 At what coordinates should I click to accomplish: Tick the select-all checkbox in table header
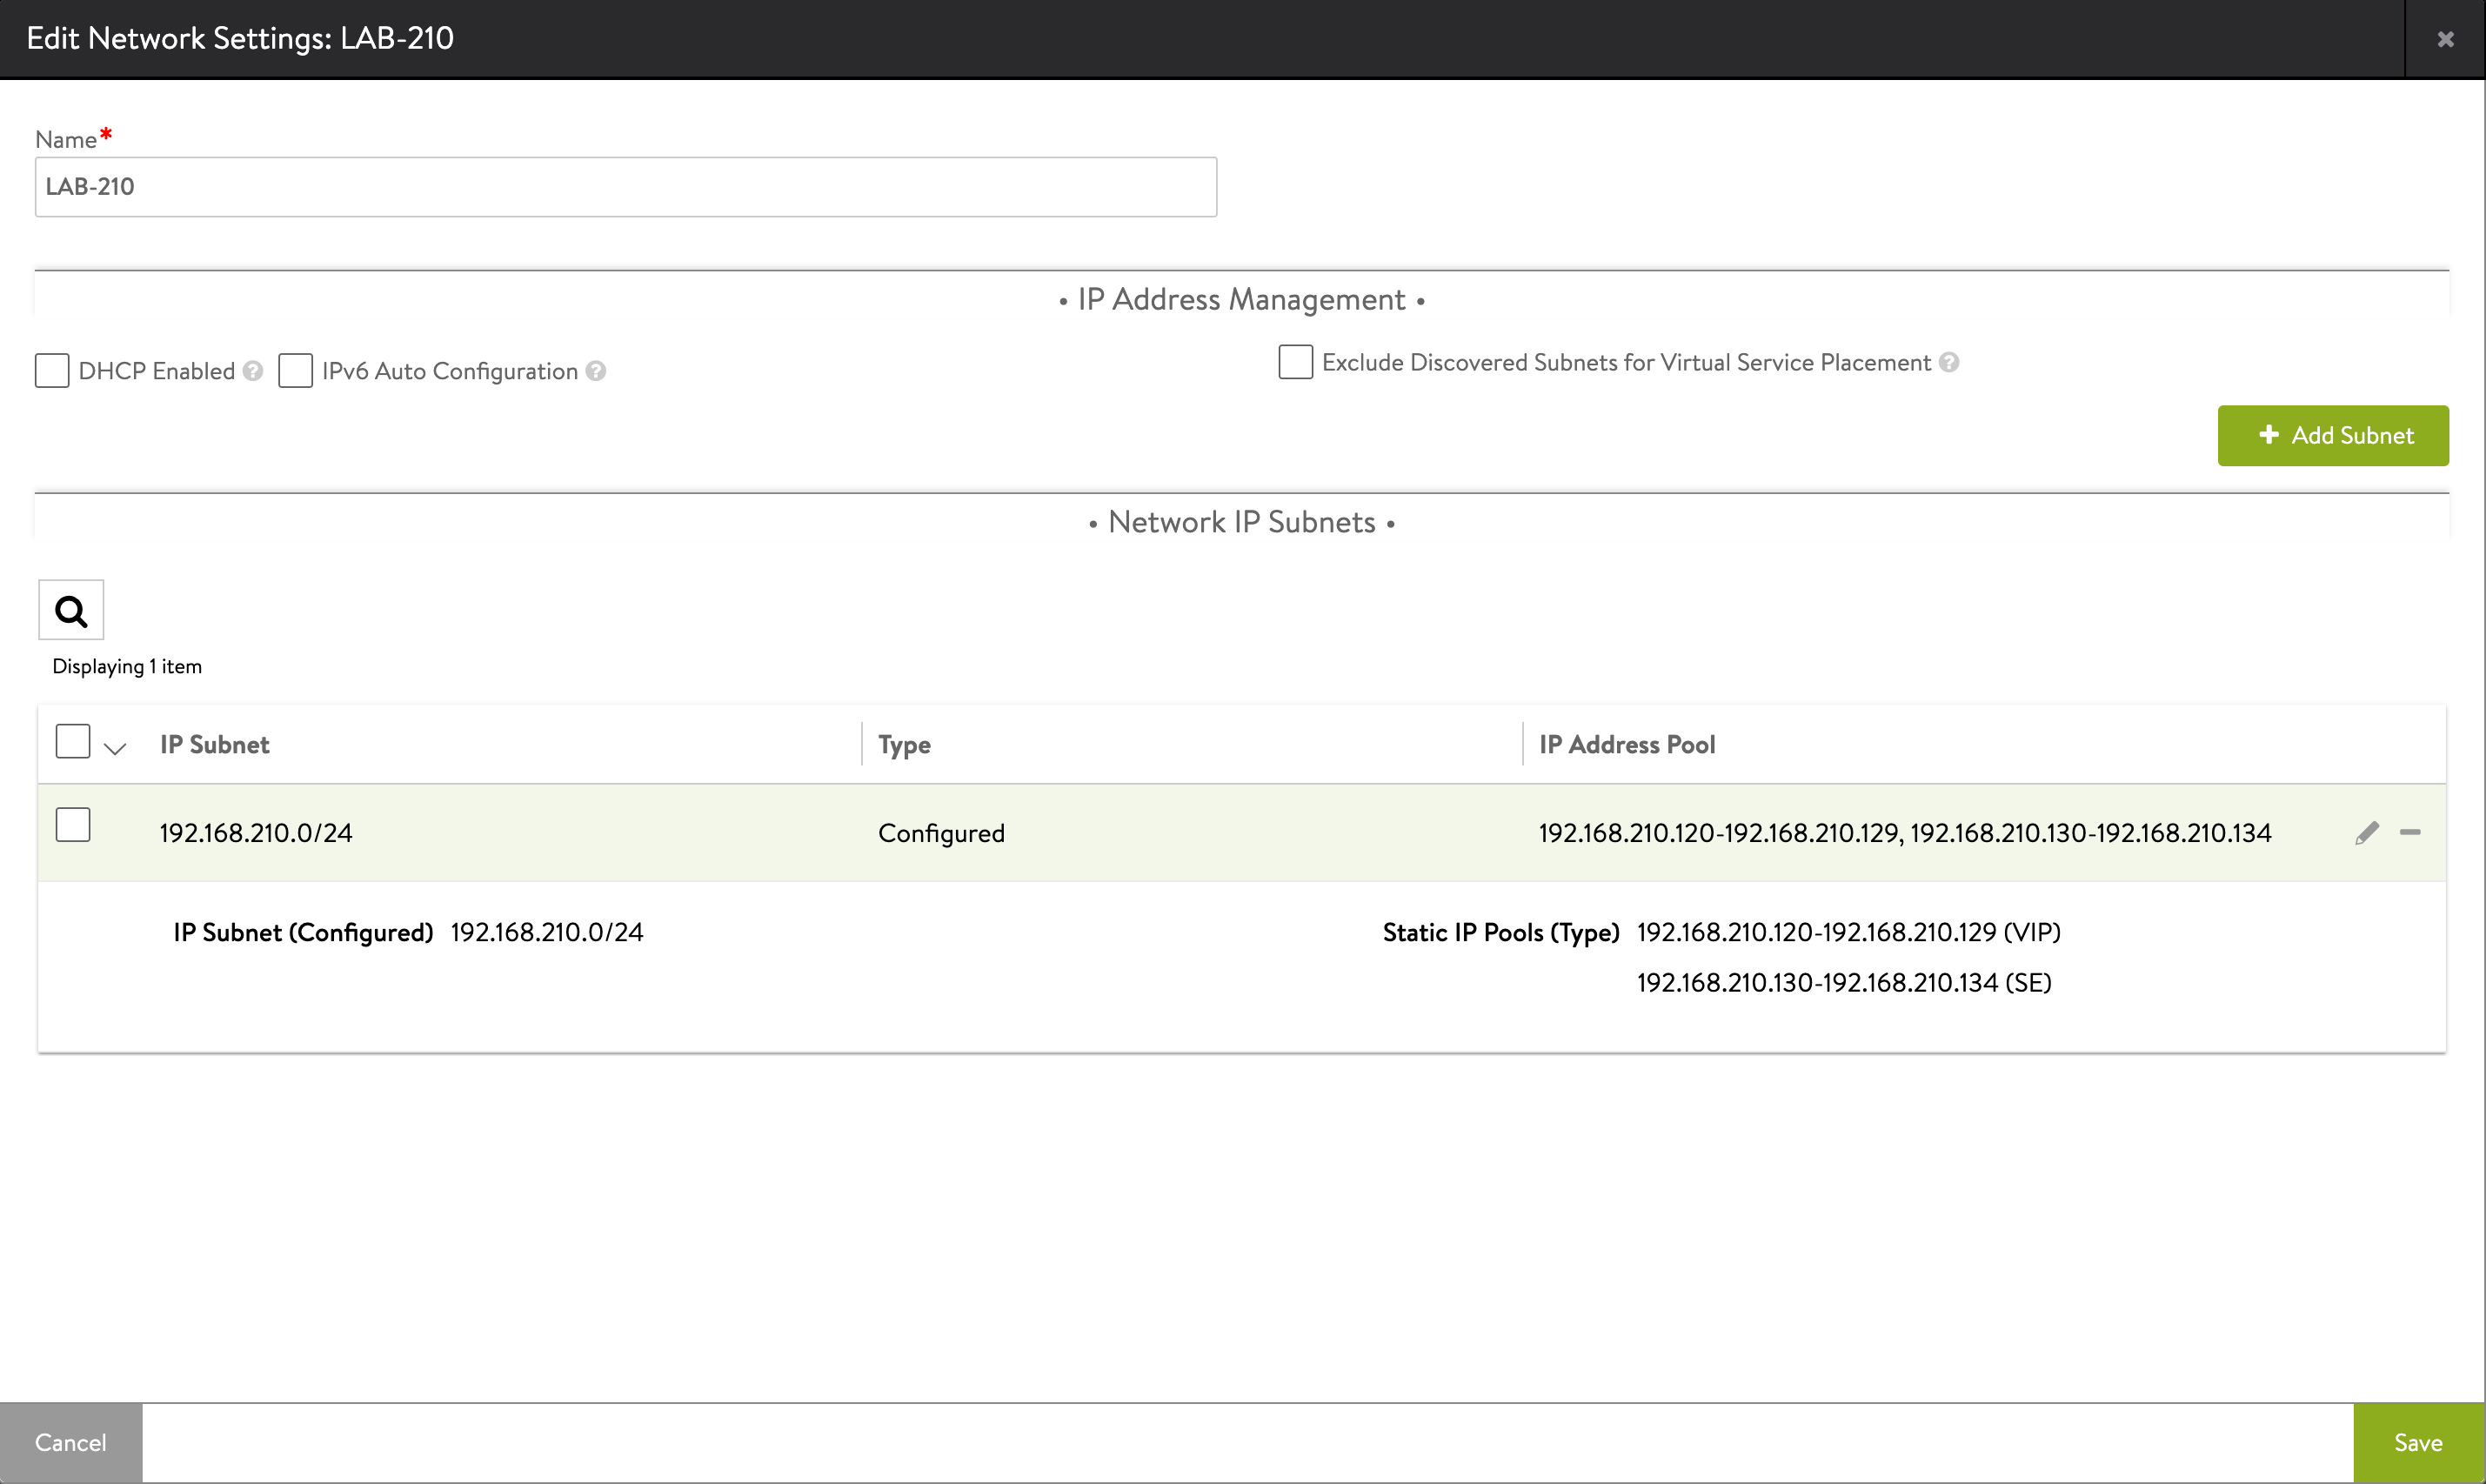tap(73, 742)
